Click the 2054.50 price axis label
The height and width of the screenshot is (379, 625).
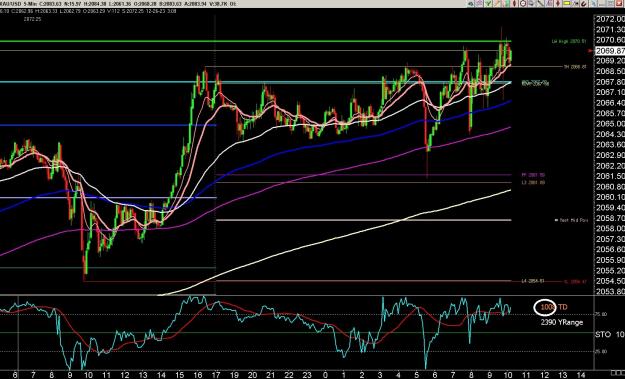pos(610,281)
